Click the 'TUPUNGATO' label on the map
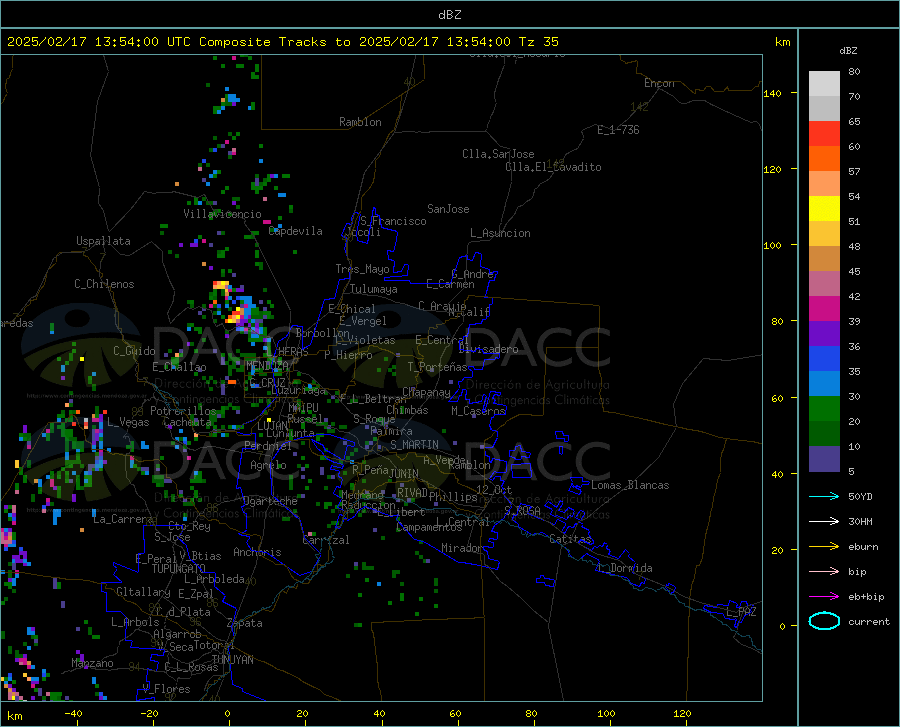Image resolution: width=900 pixels, height=727 pixels. tap(179, 569)
